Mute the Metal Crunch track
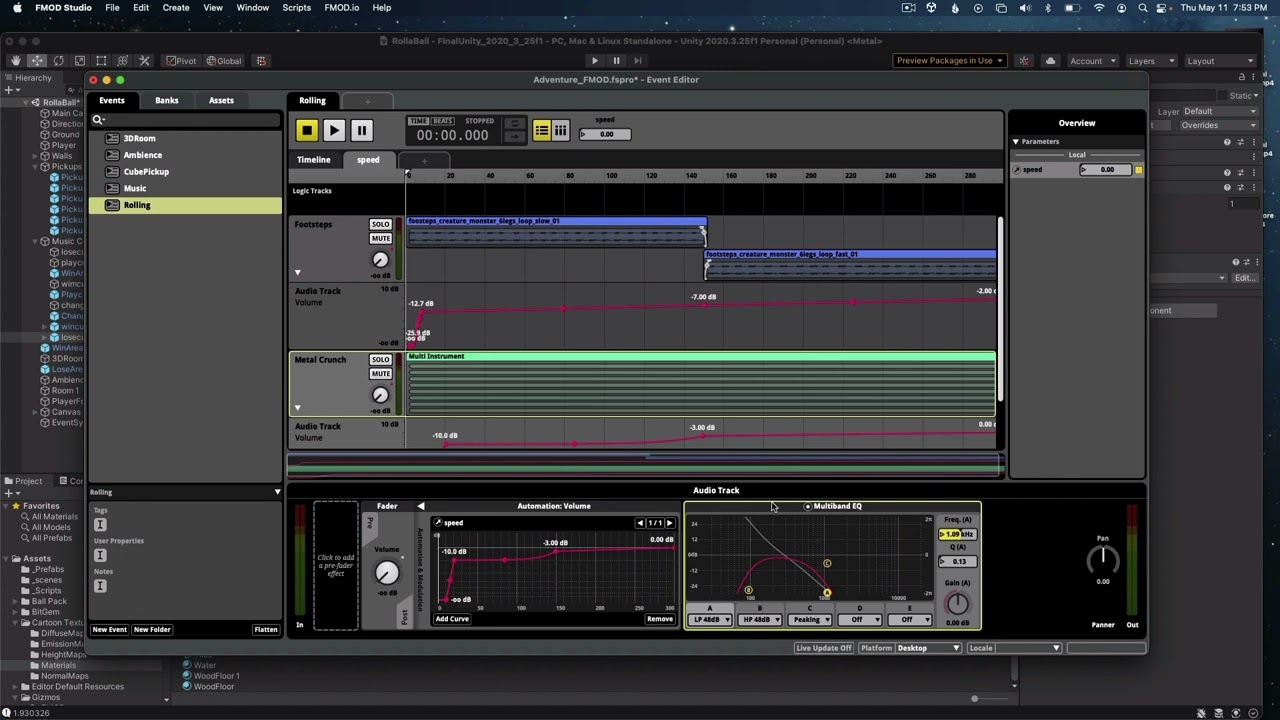 380,374
